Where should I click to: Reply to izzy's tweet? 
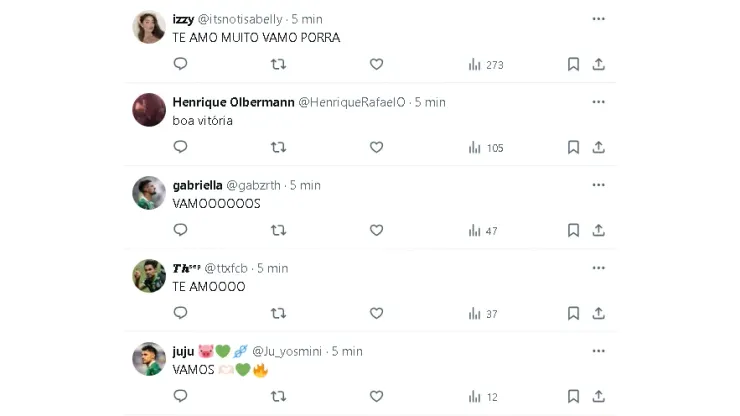[x=181, y=64]
